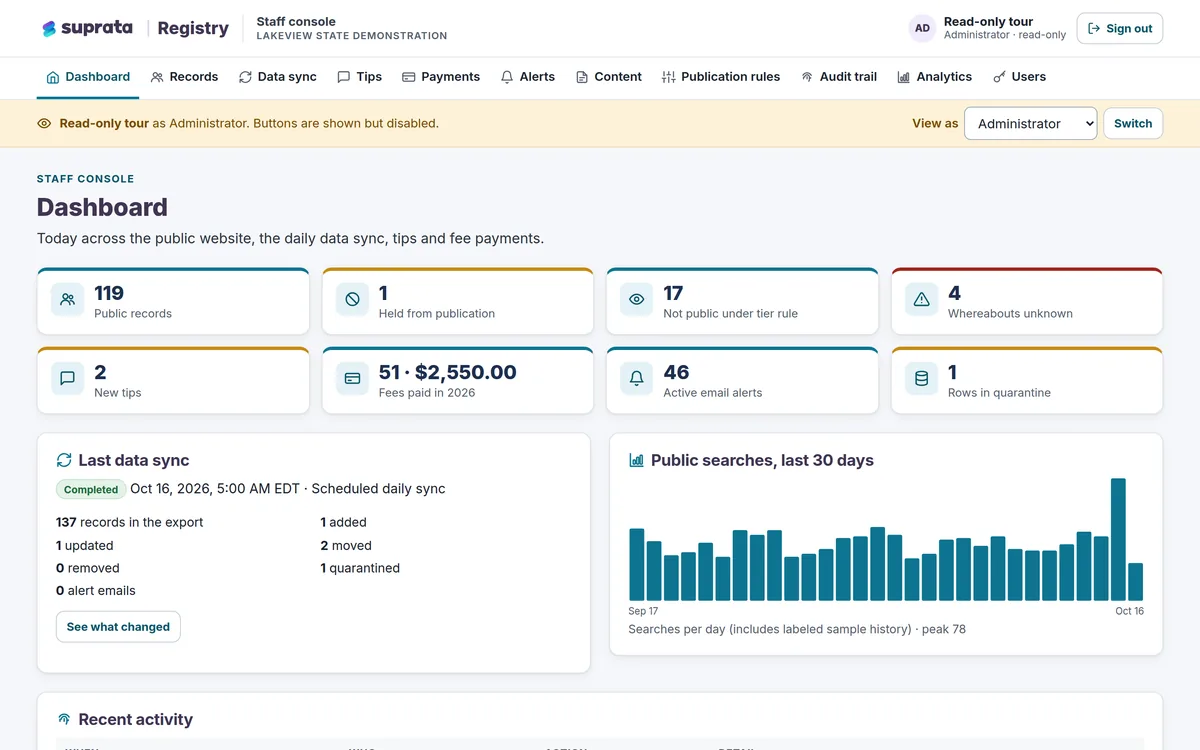
Task: Open the View as role dropdown
Action: 1030,124
